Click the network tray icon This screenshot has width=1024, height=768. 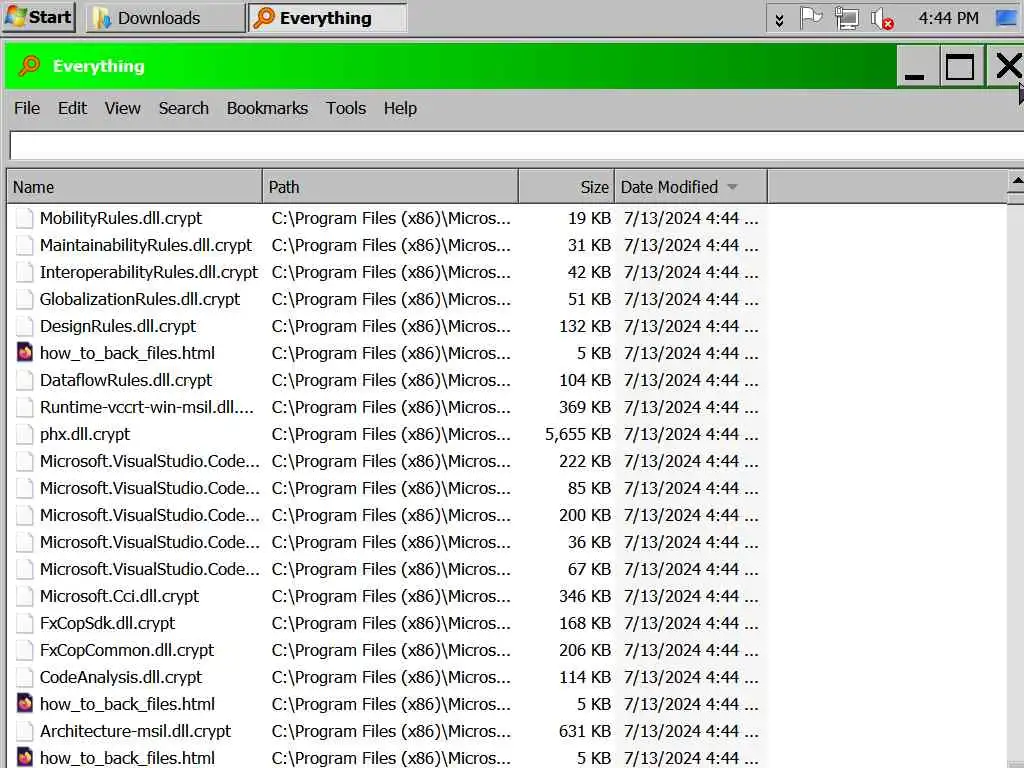pyautogui.click(x=846, y=18)
